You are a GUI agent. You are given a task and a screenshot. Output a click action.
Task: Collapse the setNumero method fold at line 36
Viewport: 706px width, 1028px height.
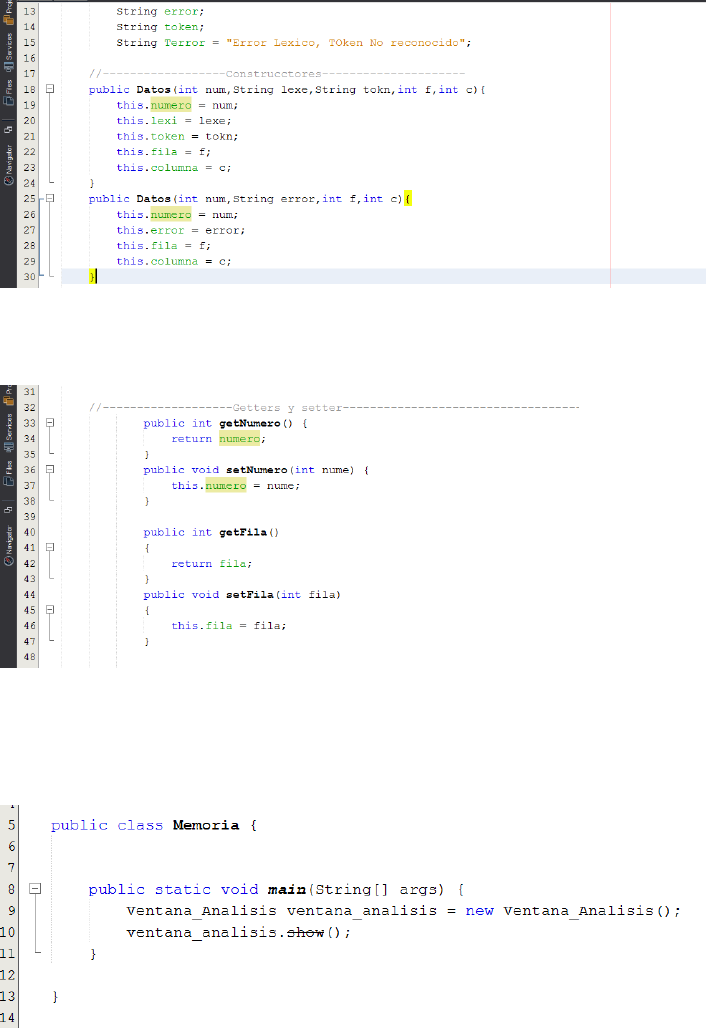50,469
